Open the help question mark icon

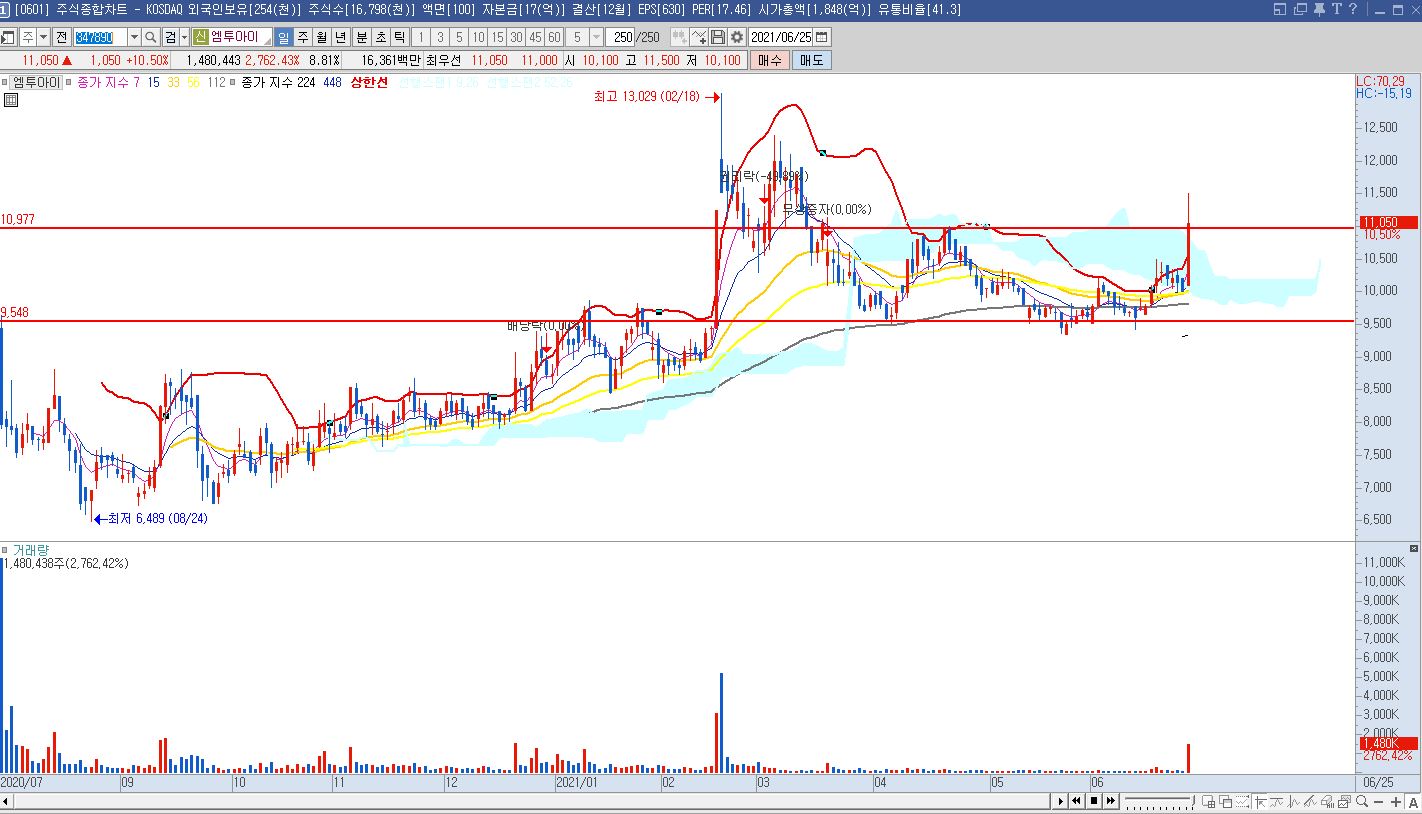(1353, 9)
